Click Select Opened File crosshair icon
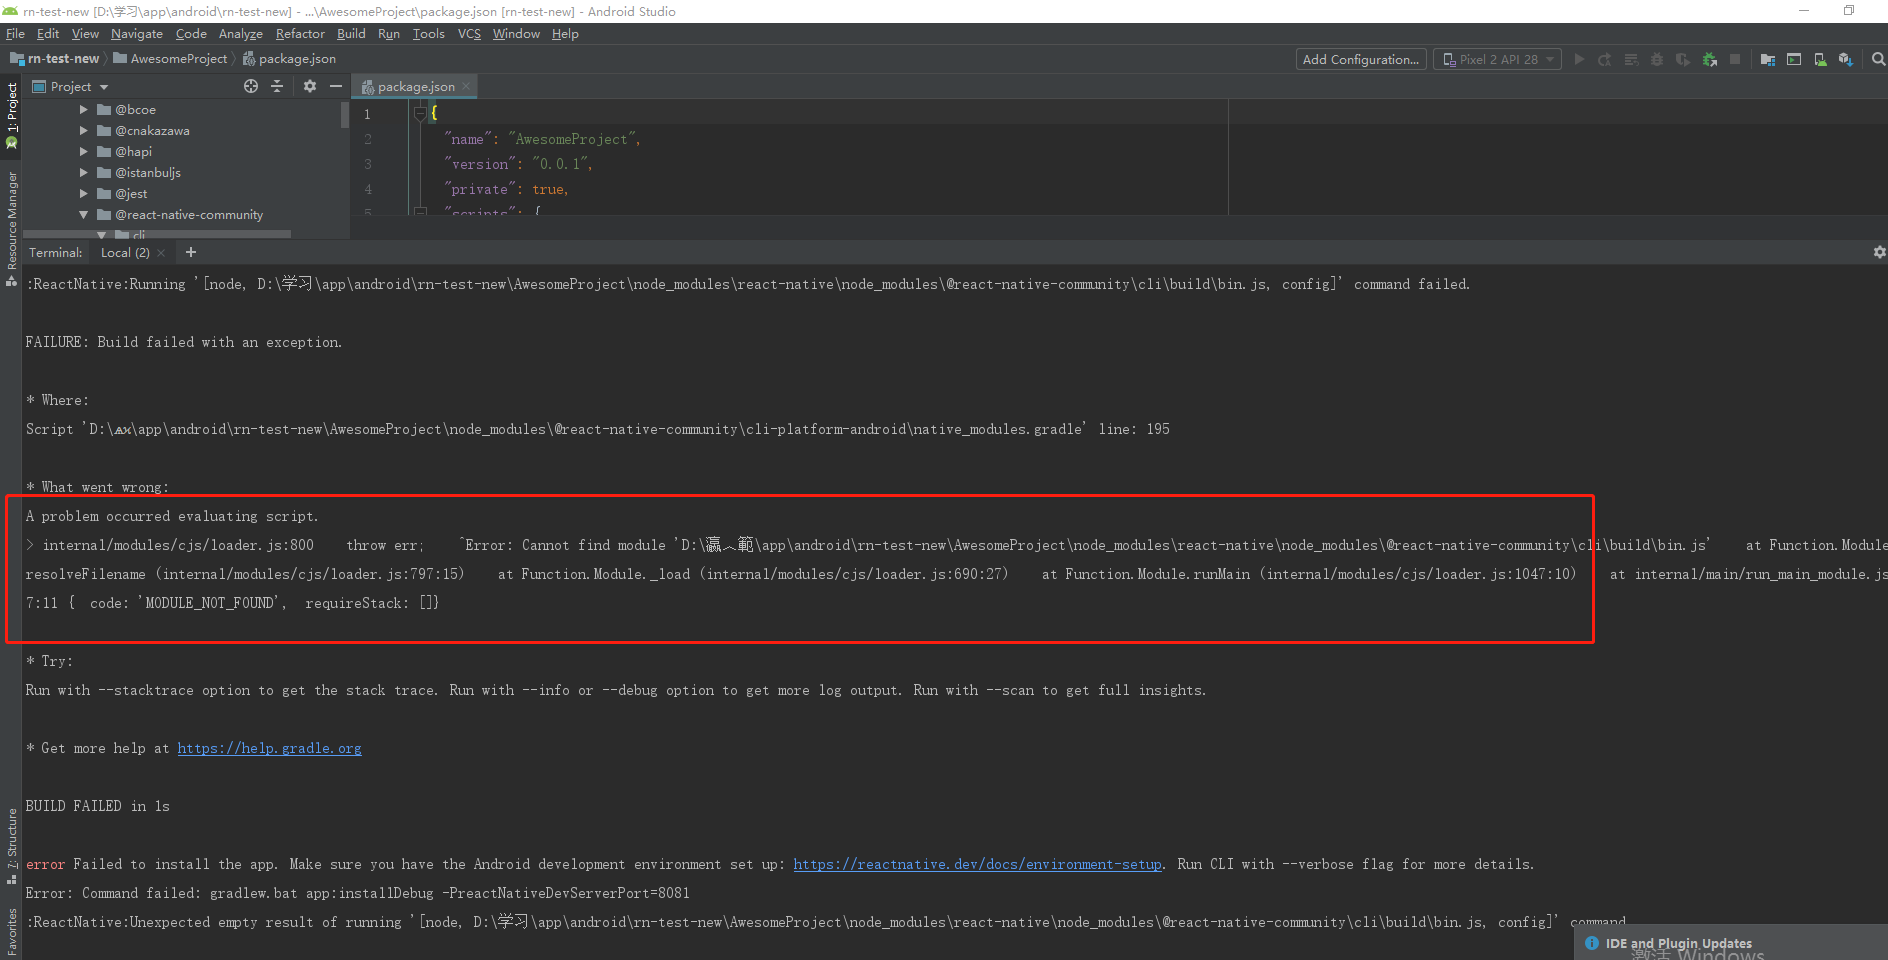The height and width of the screenshot is (960, 1888). (x=251, y=86)
